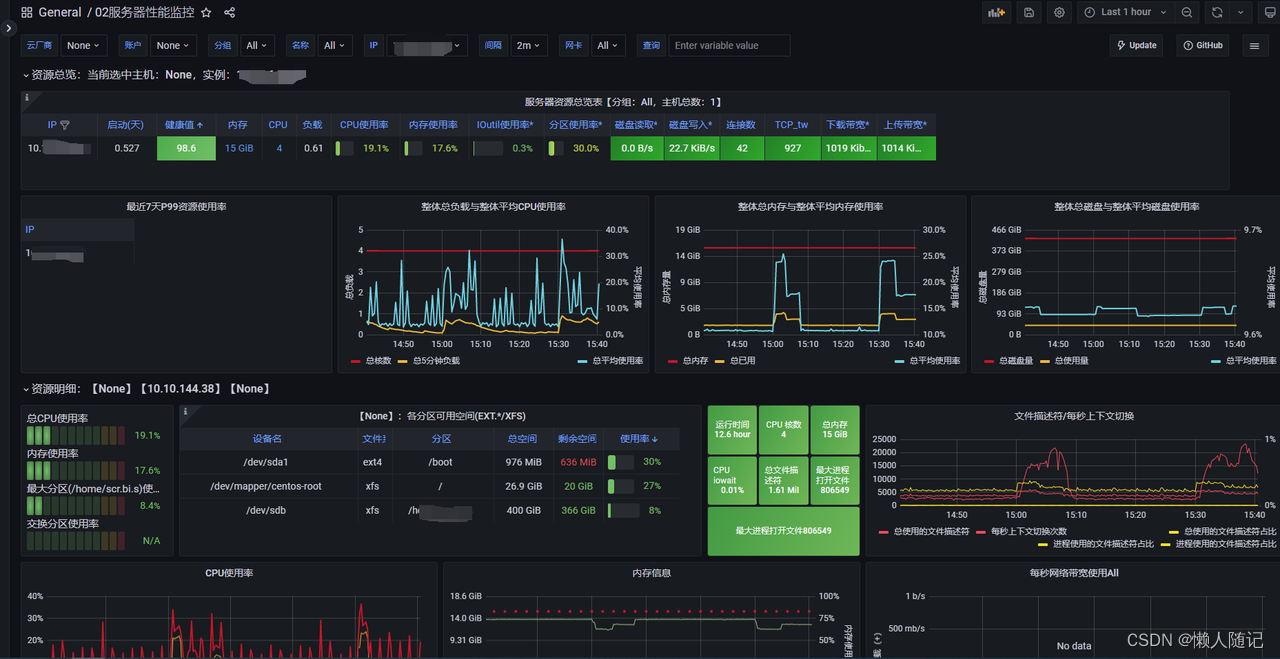Open the IP variable dropdown
1280x659 pixels.
427,45
